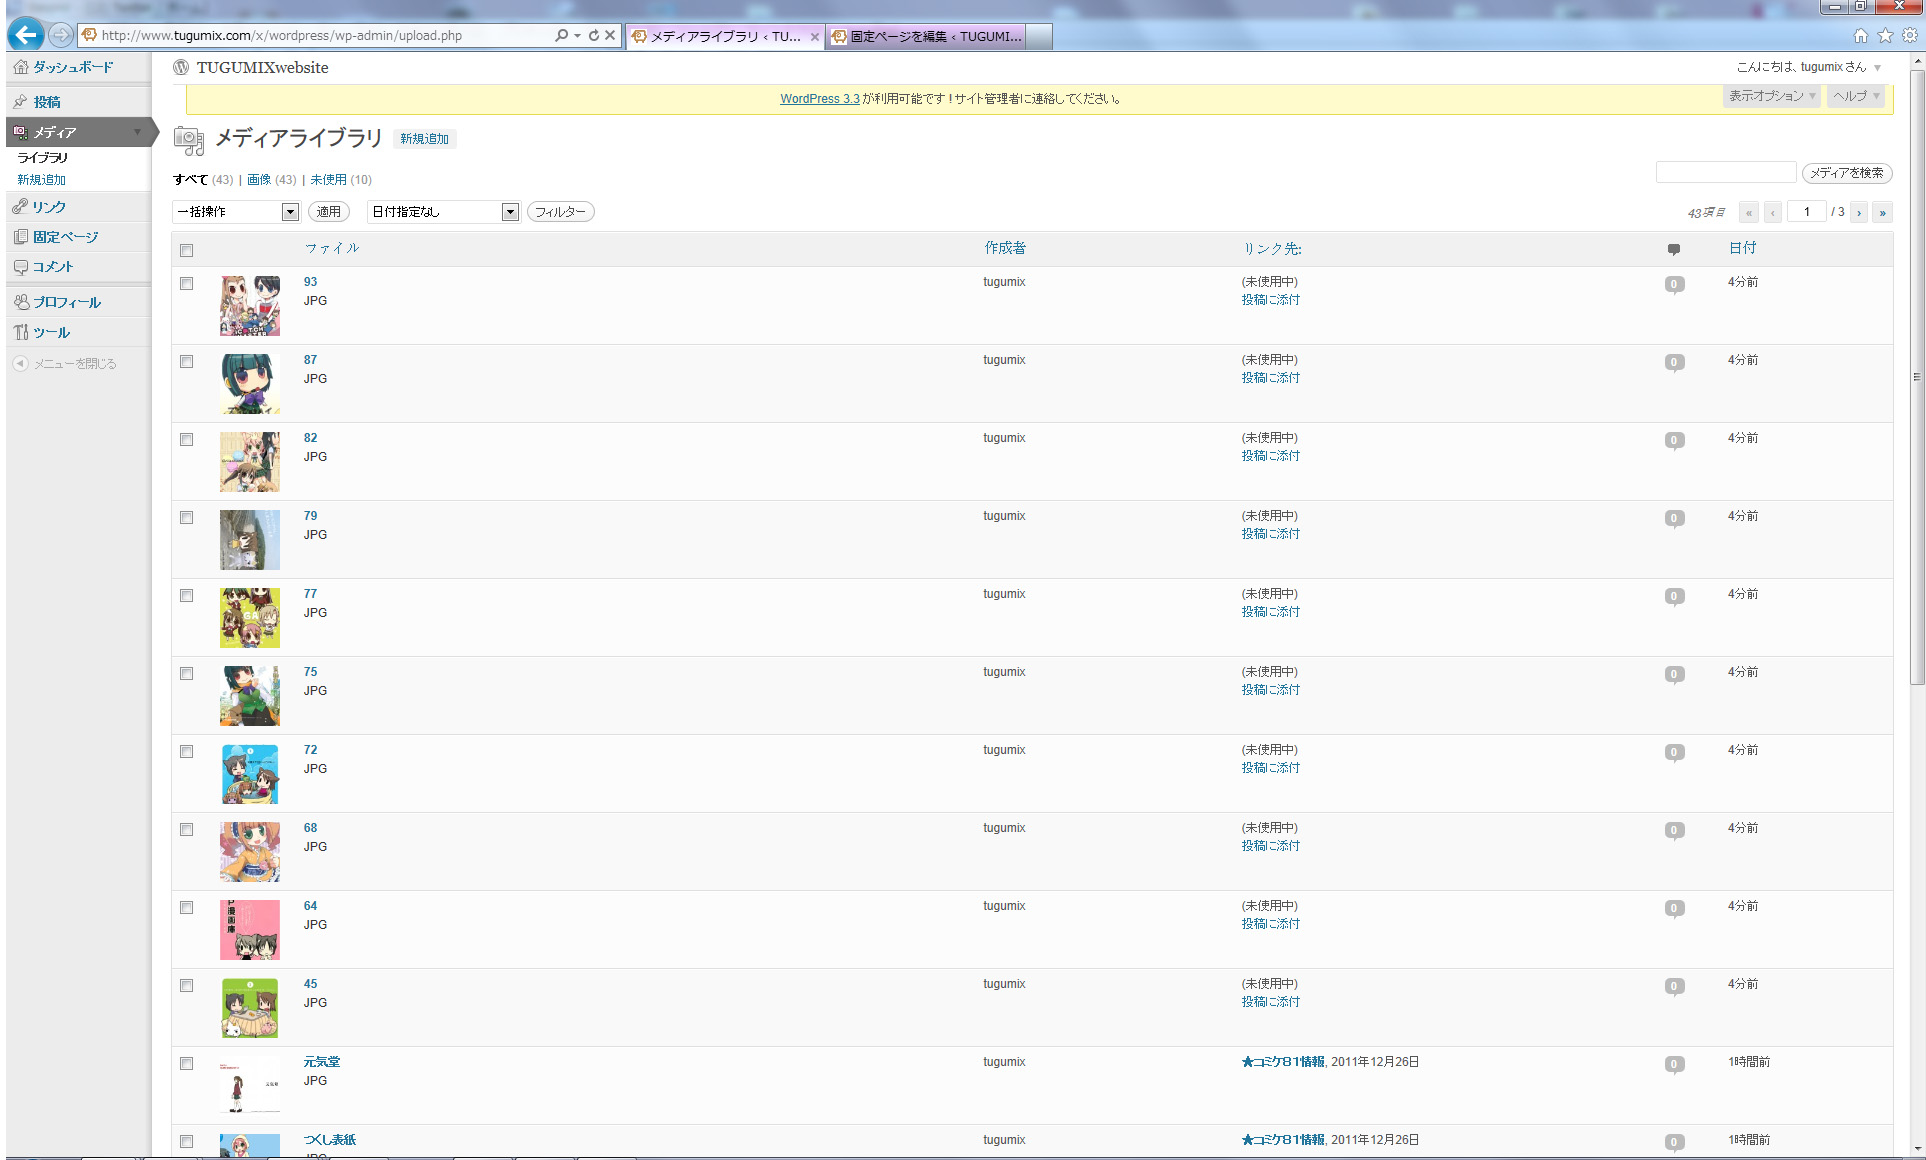1926x1160 pixels.
Task: Open browser settings gear icon
Action: pyautogui.click(x=1910, y=36)
